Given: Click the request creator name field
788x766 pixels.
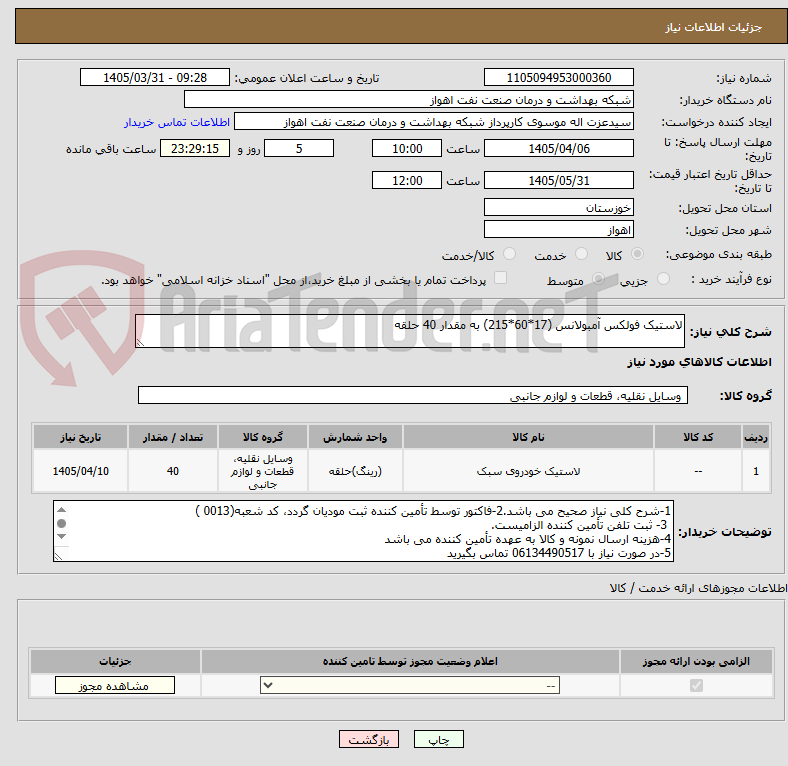Looking at the screenshot, I should tap(434, 122).
